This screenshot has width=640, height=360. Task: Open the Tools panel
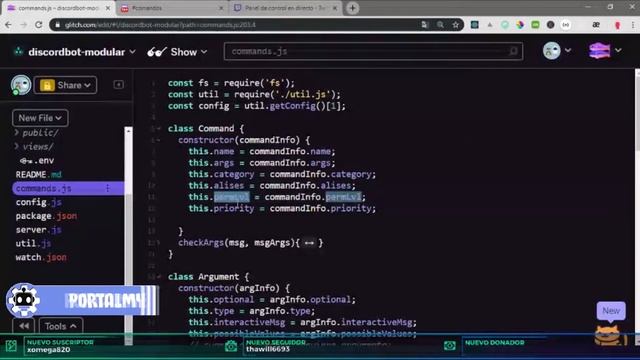[60, 326]
